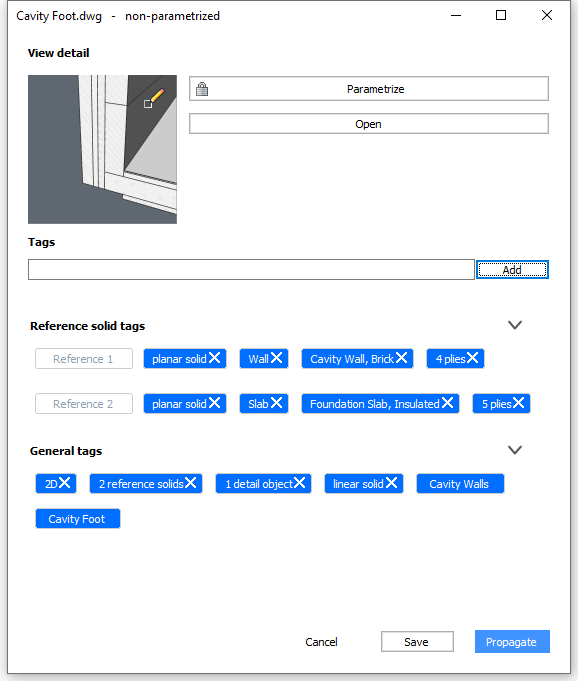Click the pencil edit icon on the thumbnail
The height and width of the screenshot is (681, 578).
[x=154, y=98]
